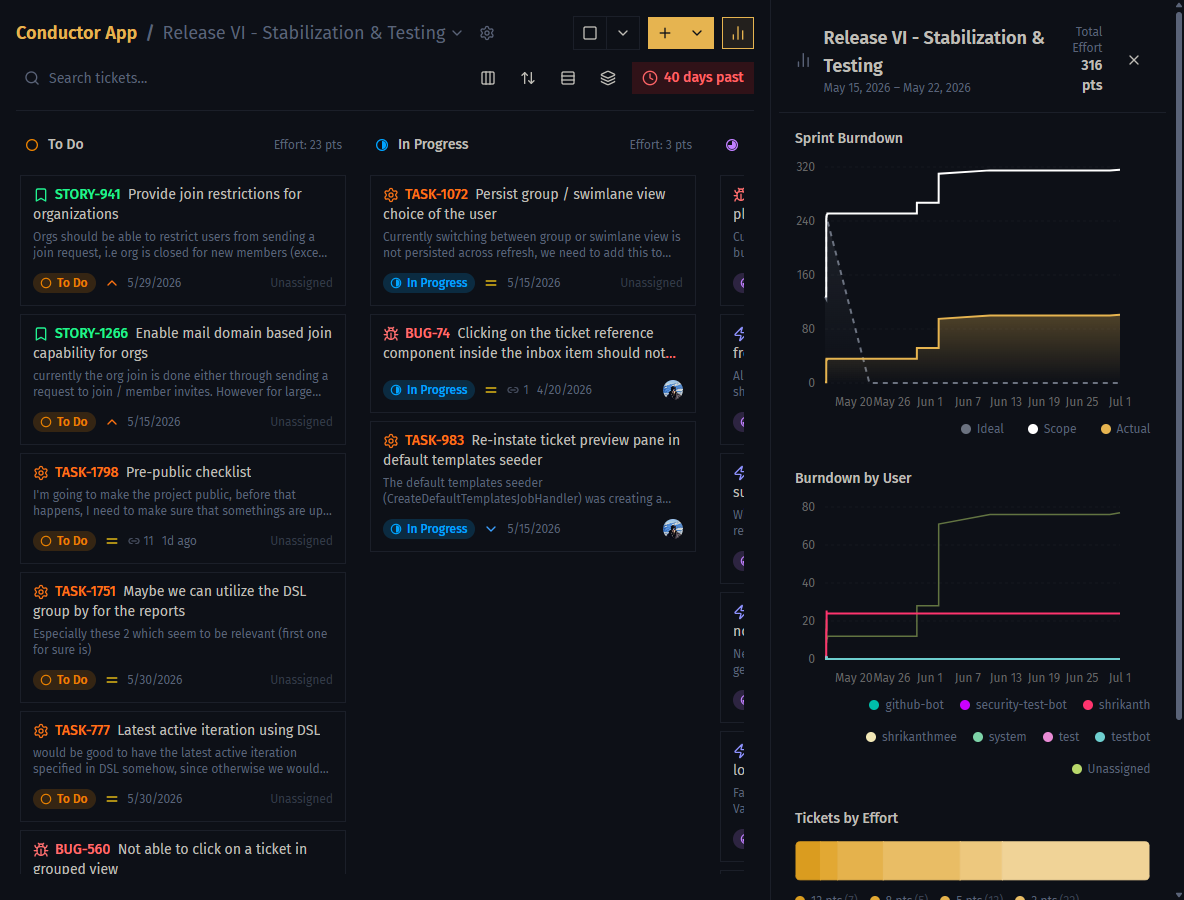Screen dimensions: 1184x900
Task: Open ticket TASK-1798 Pre-public checklist
Action: pos(183,508)
